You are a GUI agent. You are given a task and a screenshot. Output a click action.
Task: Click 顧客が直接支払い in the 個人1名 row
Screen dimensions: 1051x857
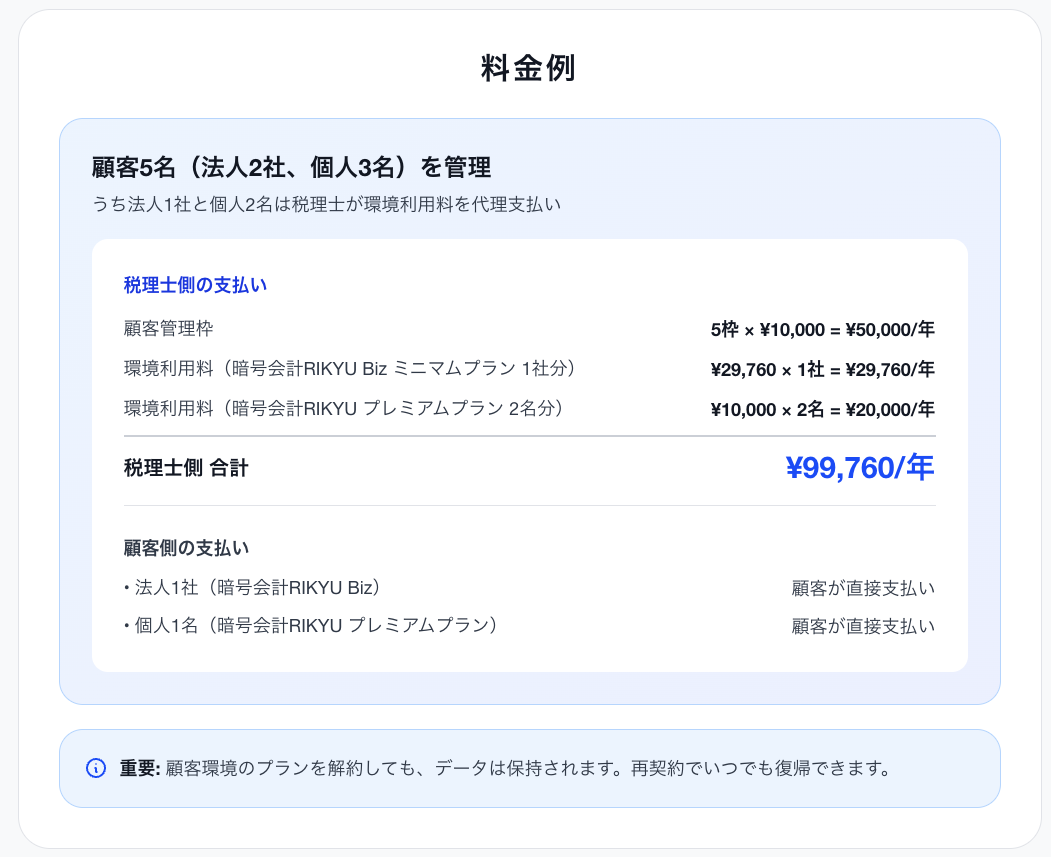click(x=863, y=627)
